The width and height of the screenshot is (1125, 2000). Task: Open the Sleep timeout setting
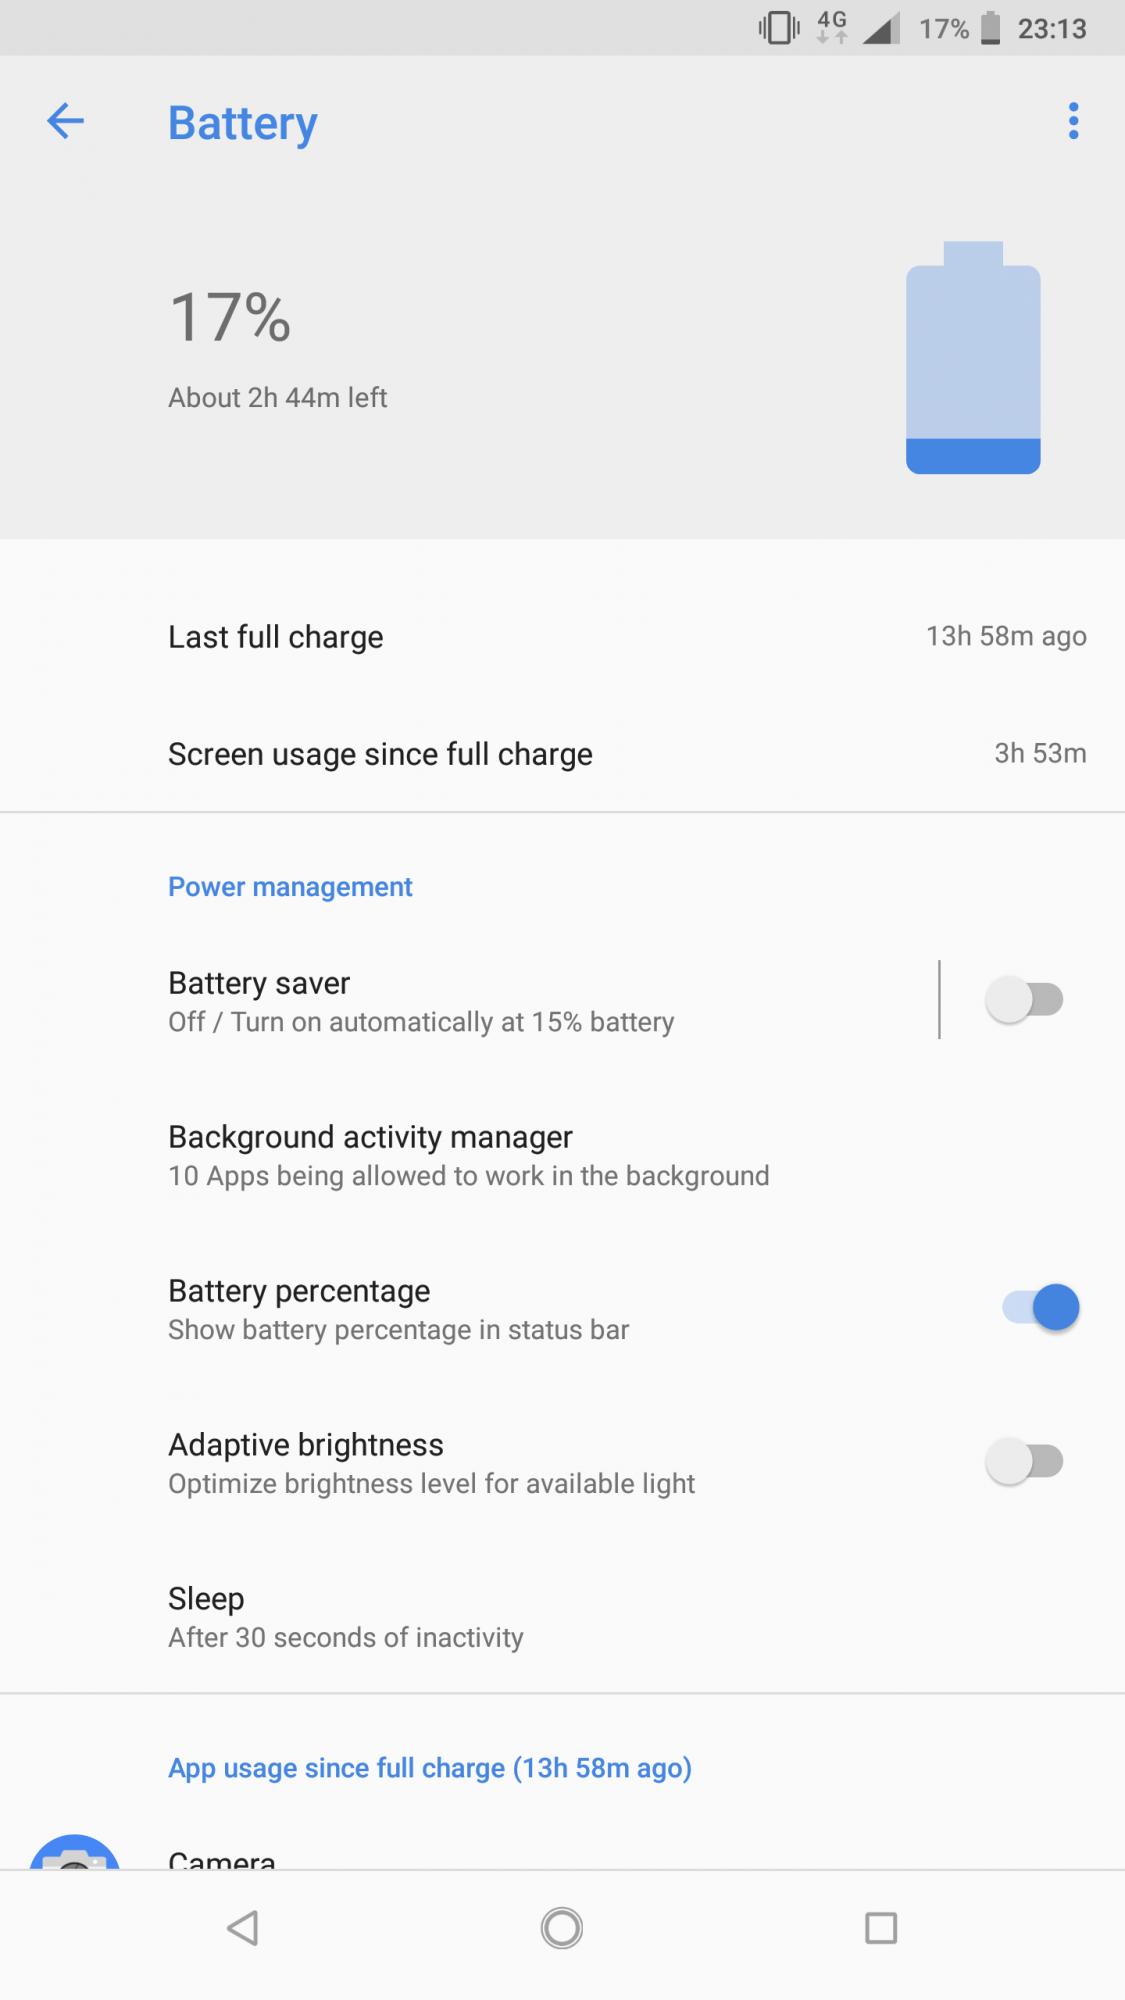[346, 1616]
